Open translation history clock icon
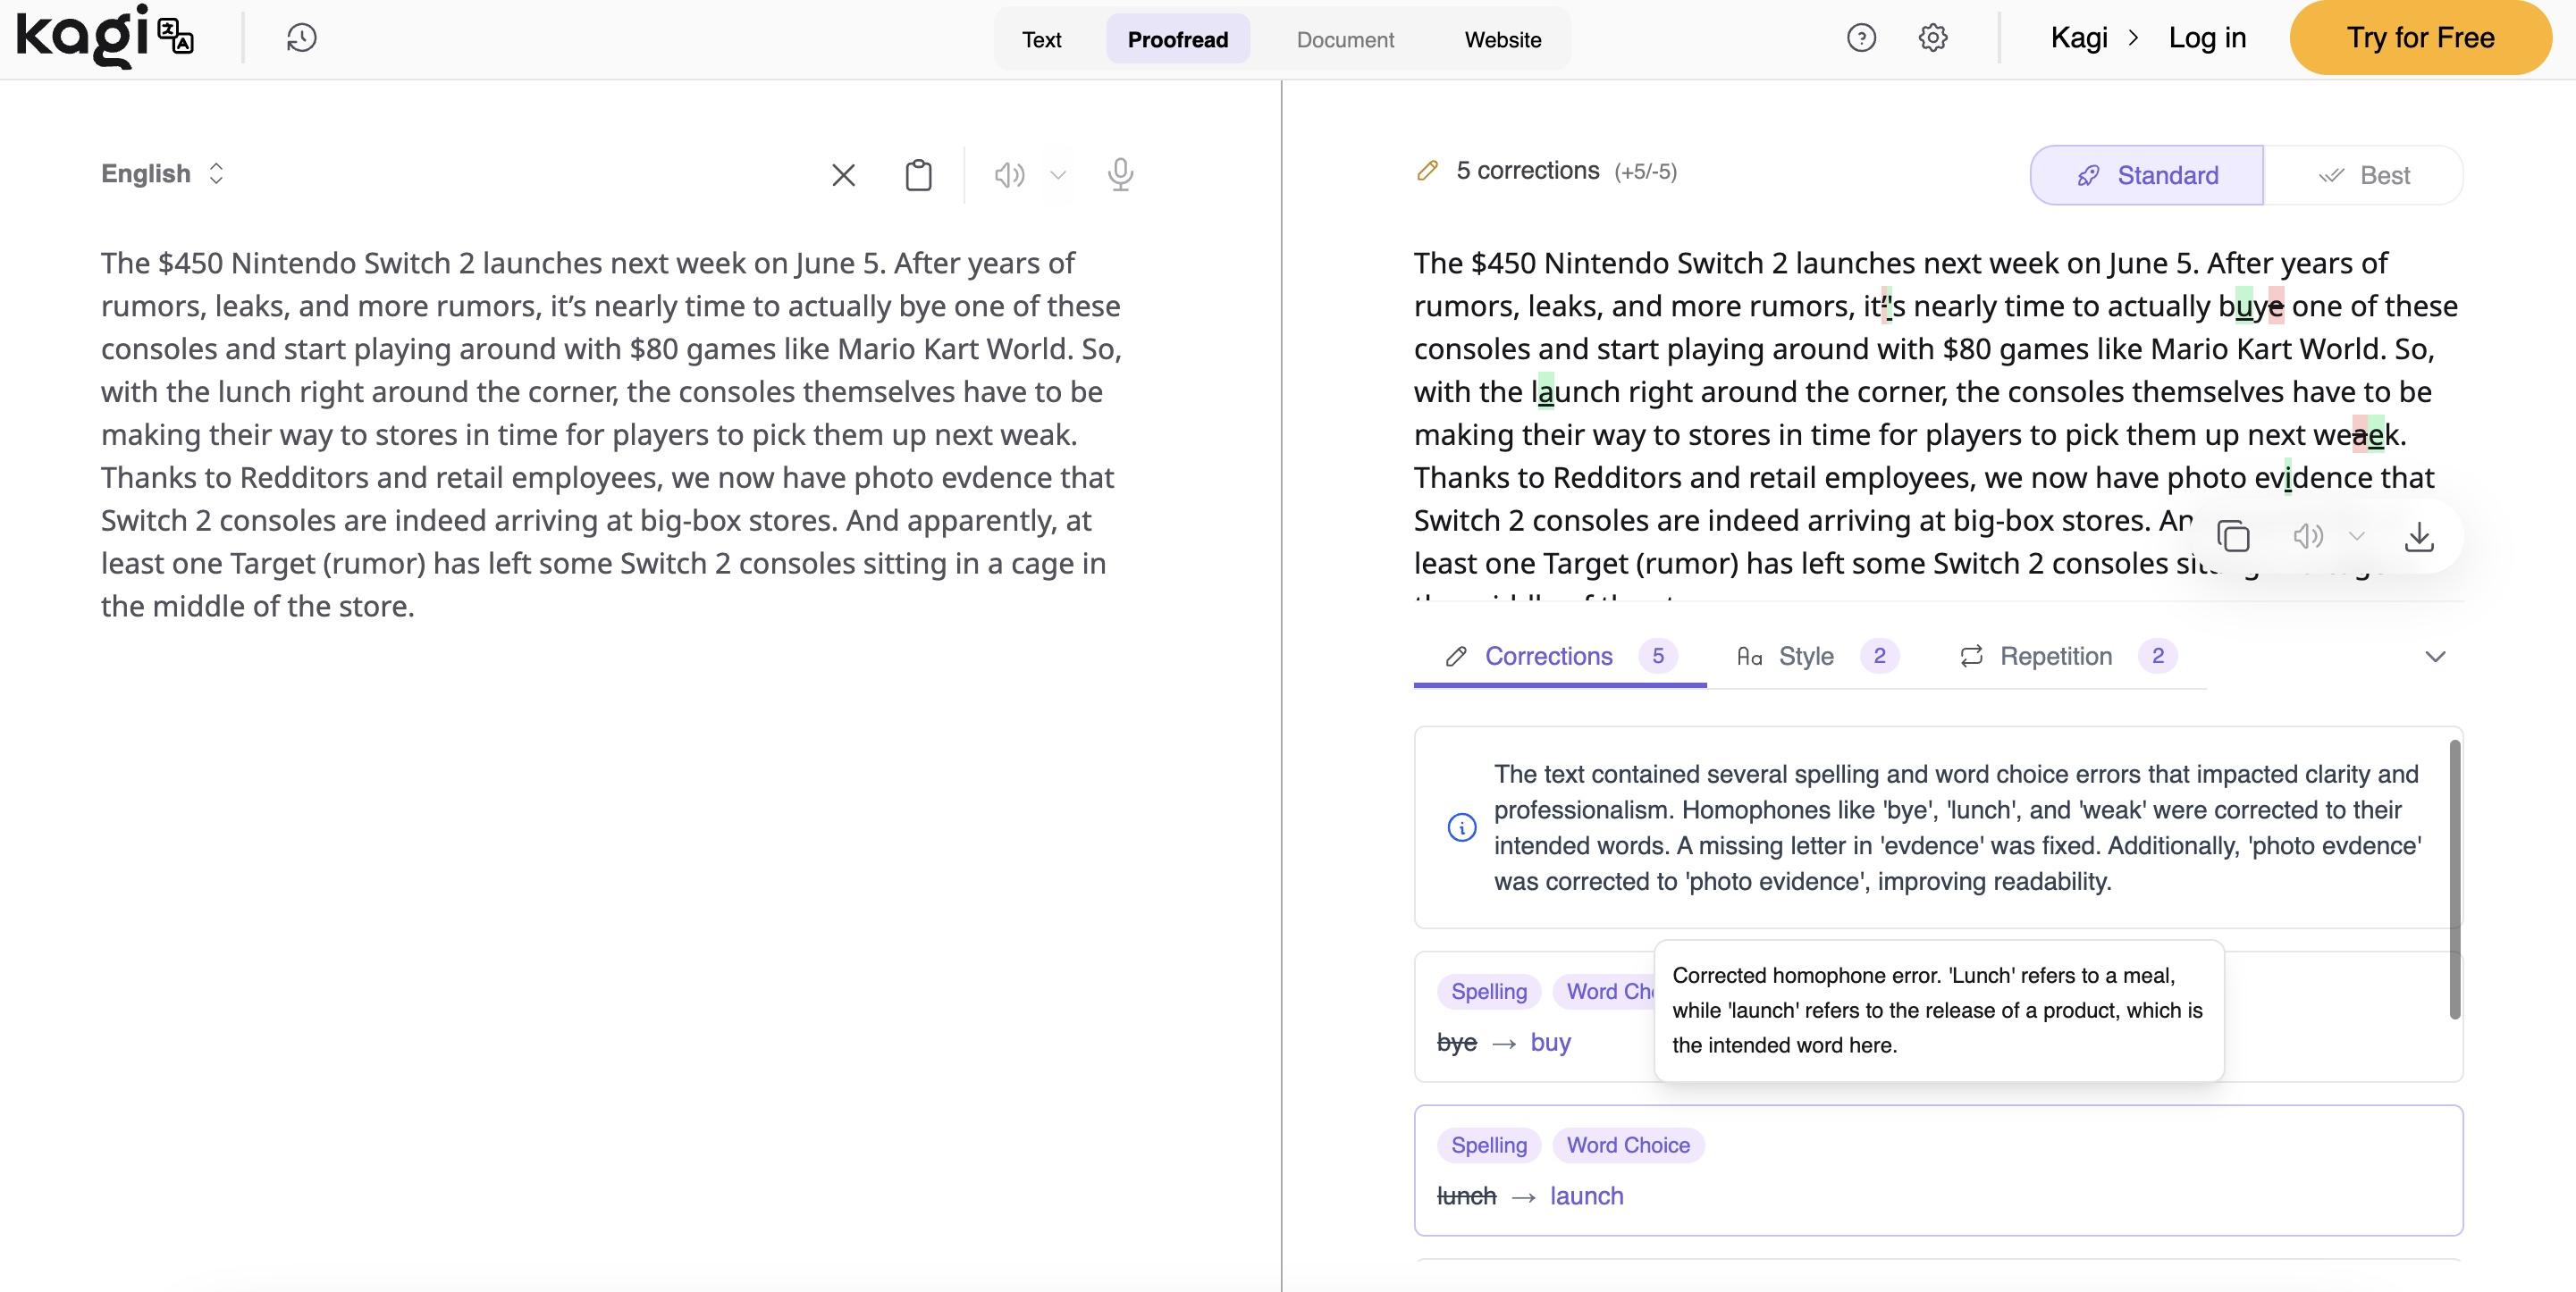 coord(301,38)
